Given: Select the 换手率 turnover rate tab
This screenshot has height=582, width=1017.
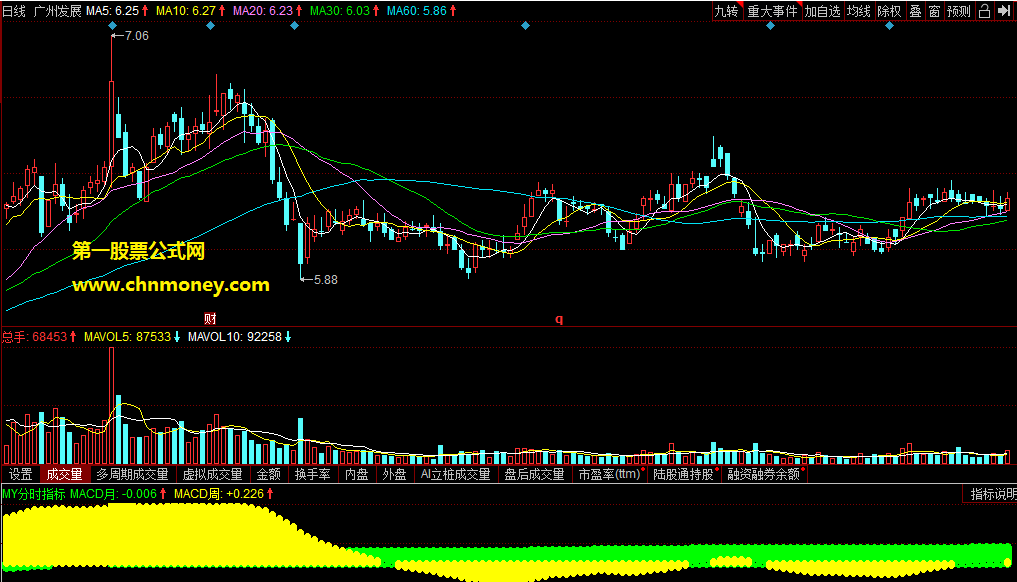Looking at the screenshot, I should (313, 474).
